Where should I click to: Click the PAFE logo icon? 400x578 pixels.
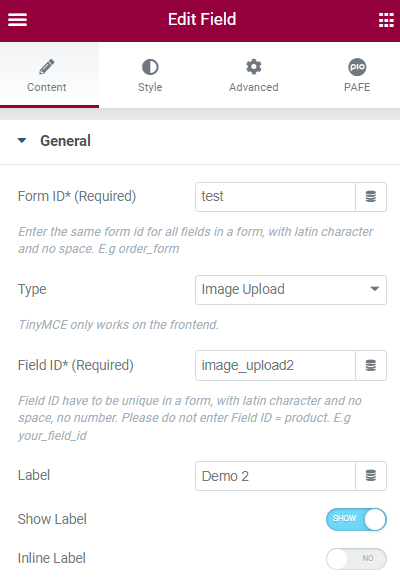tap(357, 67)
